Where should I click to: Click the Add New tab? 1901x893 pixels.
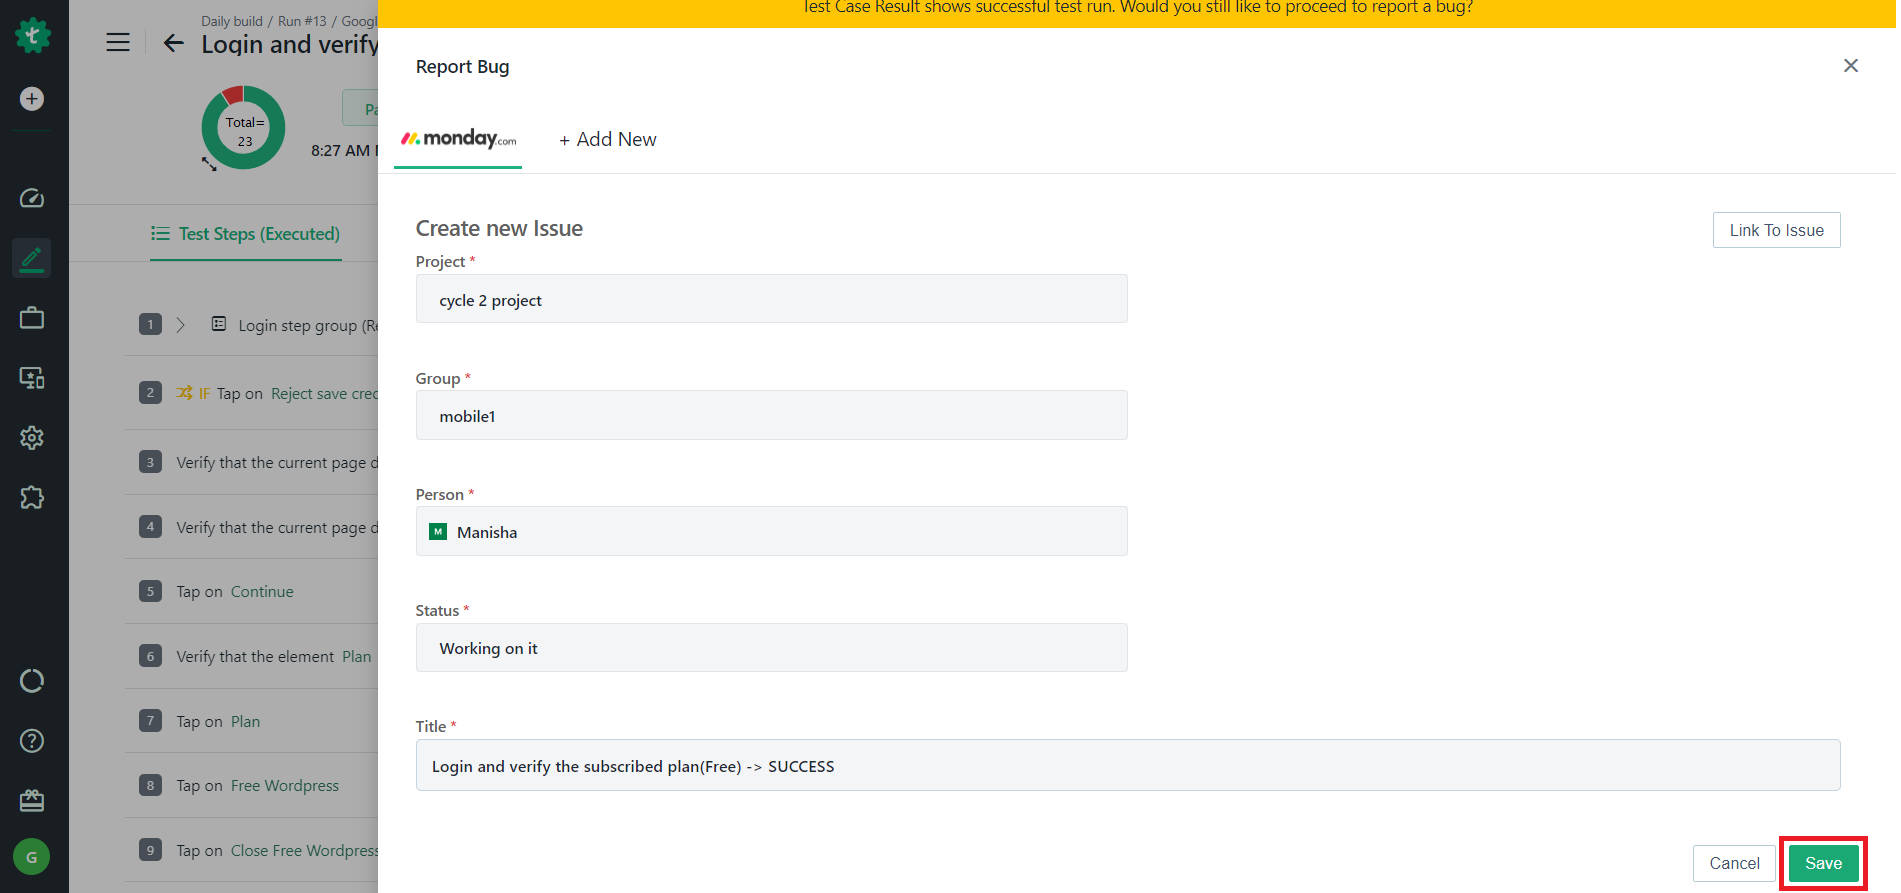point(608,139)
